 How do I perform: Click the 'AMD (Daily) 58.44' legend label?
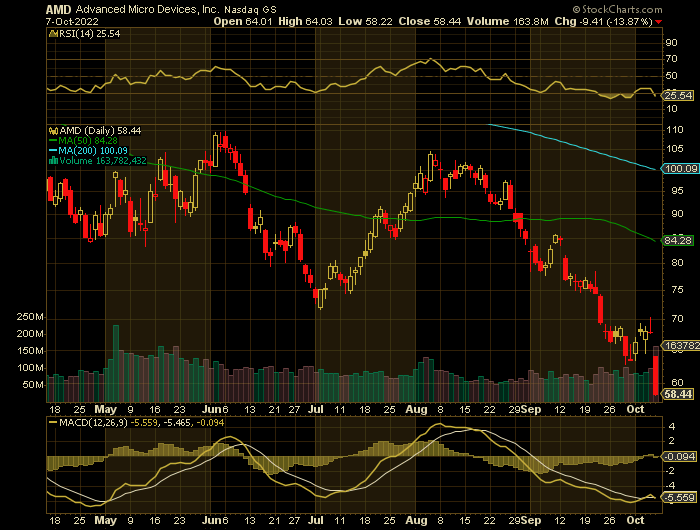[100, 131]
